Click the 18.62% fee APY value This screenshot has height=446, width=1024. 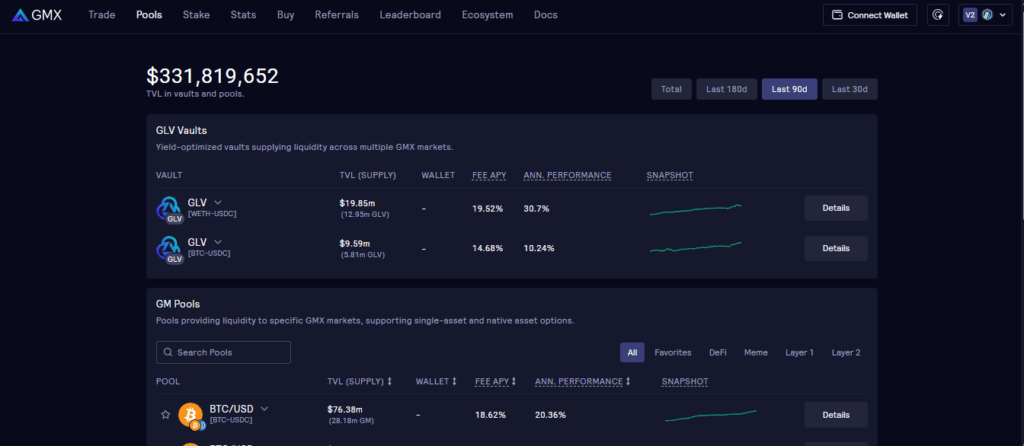tap(490, 415)
